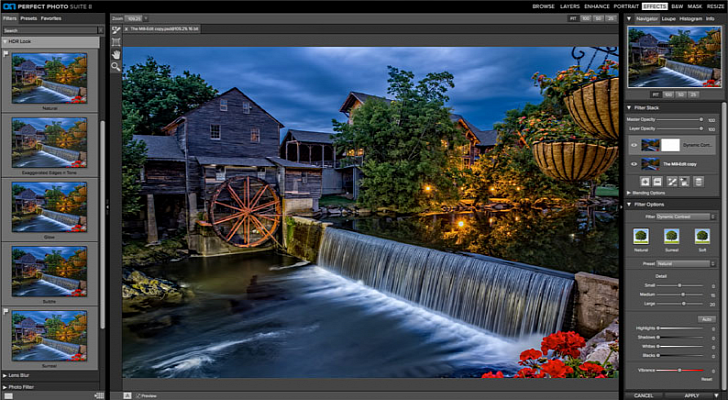Switch to single-column browser view icon
The width and height of the screenshot is (728, 400).
click(8, 396)
